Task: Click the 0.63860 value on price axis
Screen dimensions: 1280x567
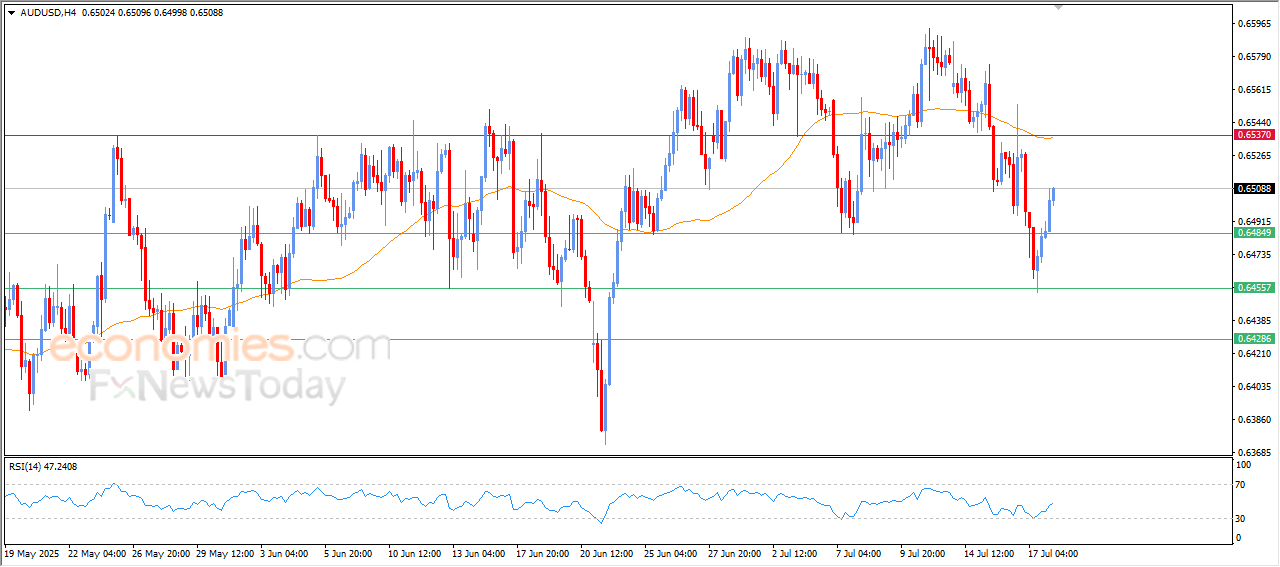Action: coord(1254,419)
